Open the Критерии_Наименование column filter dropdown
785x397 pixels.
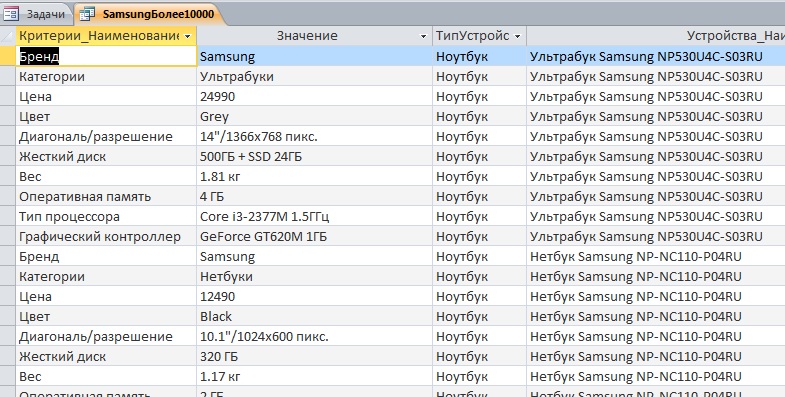coord(188,36)
